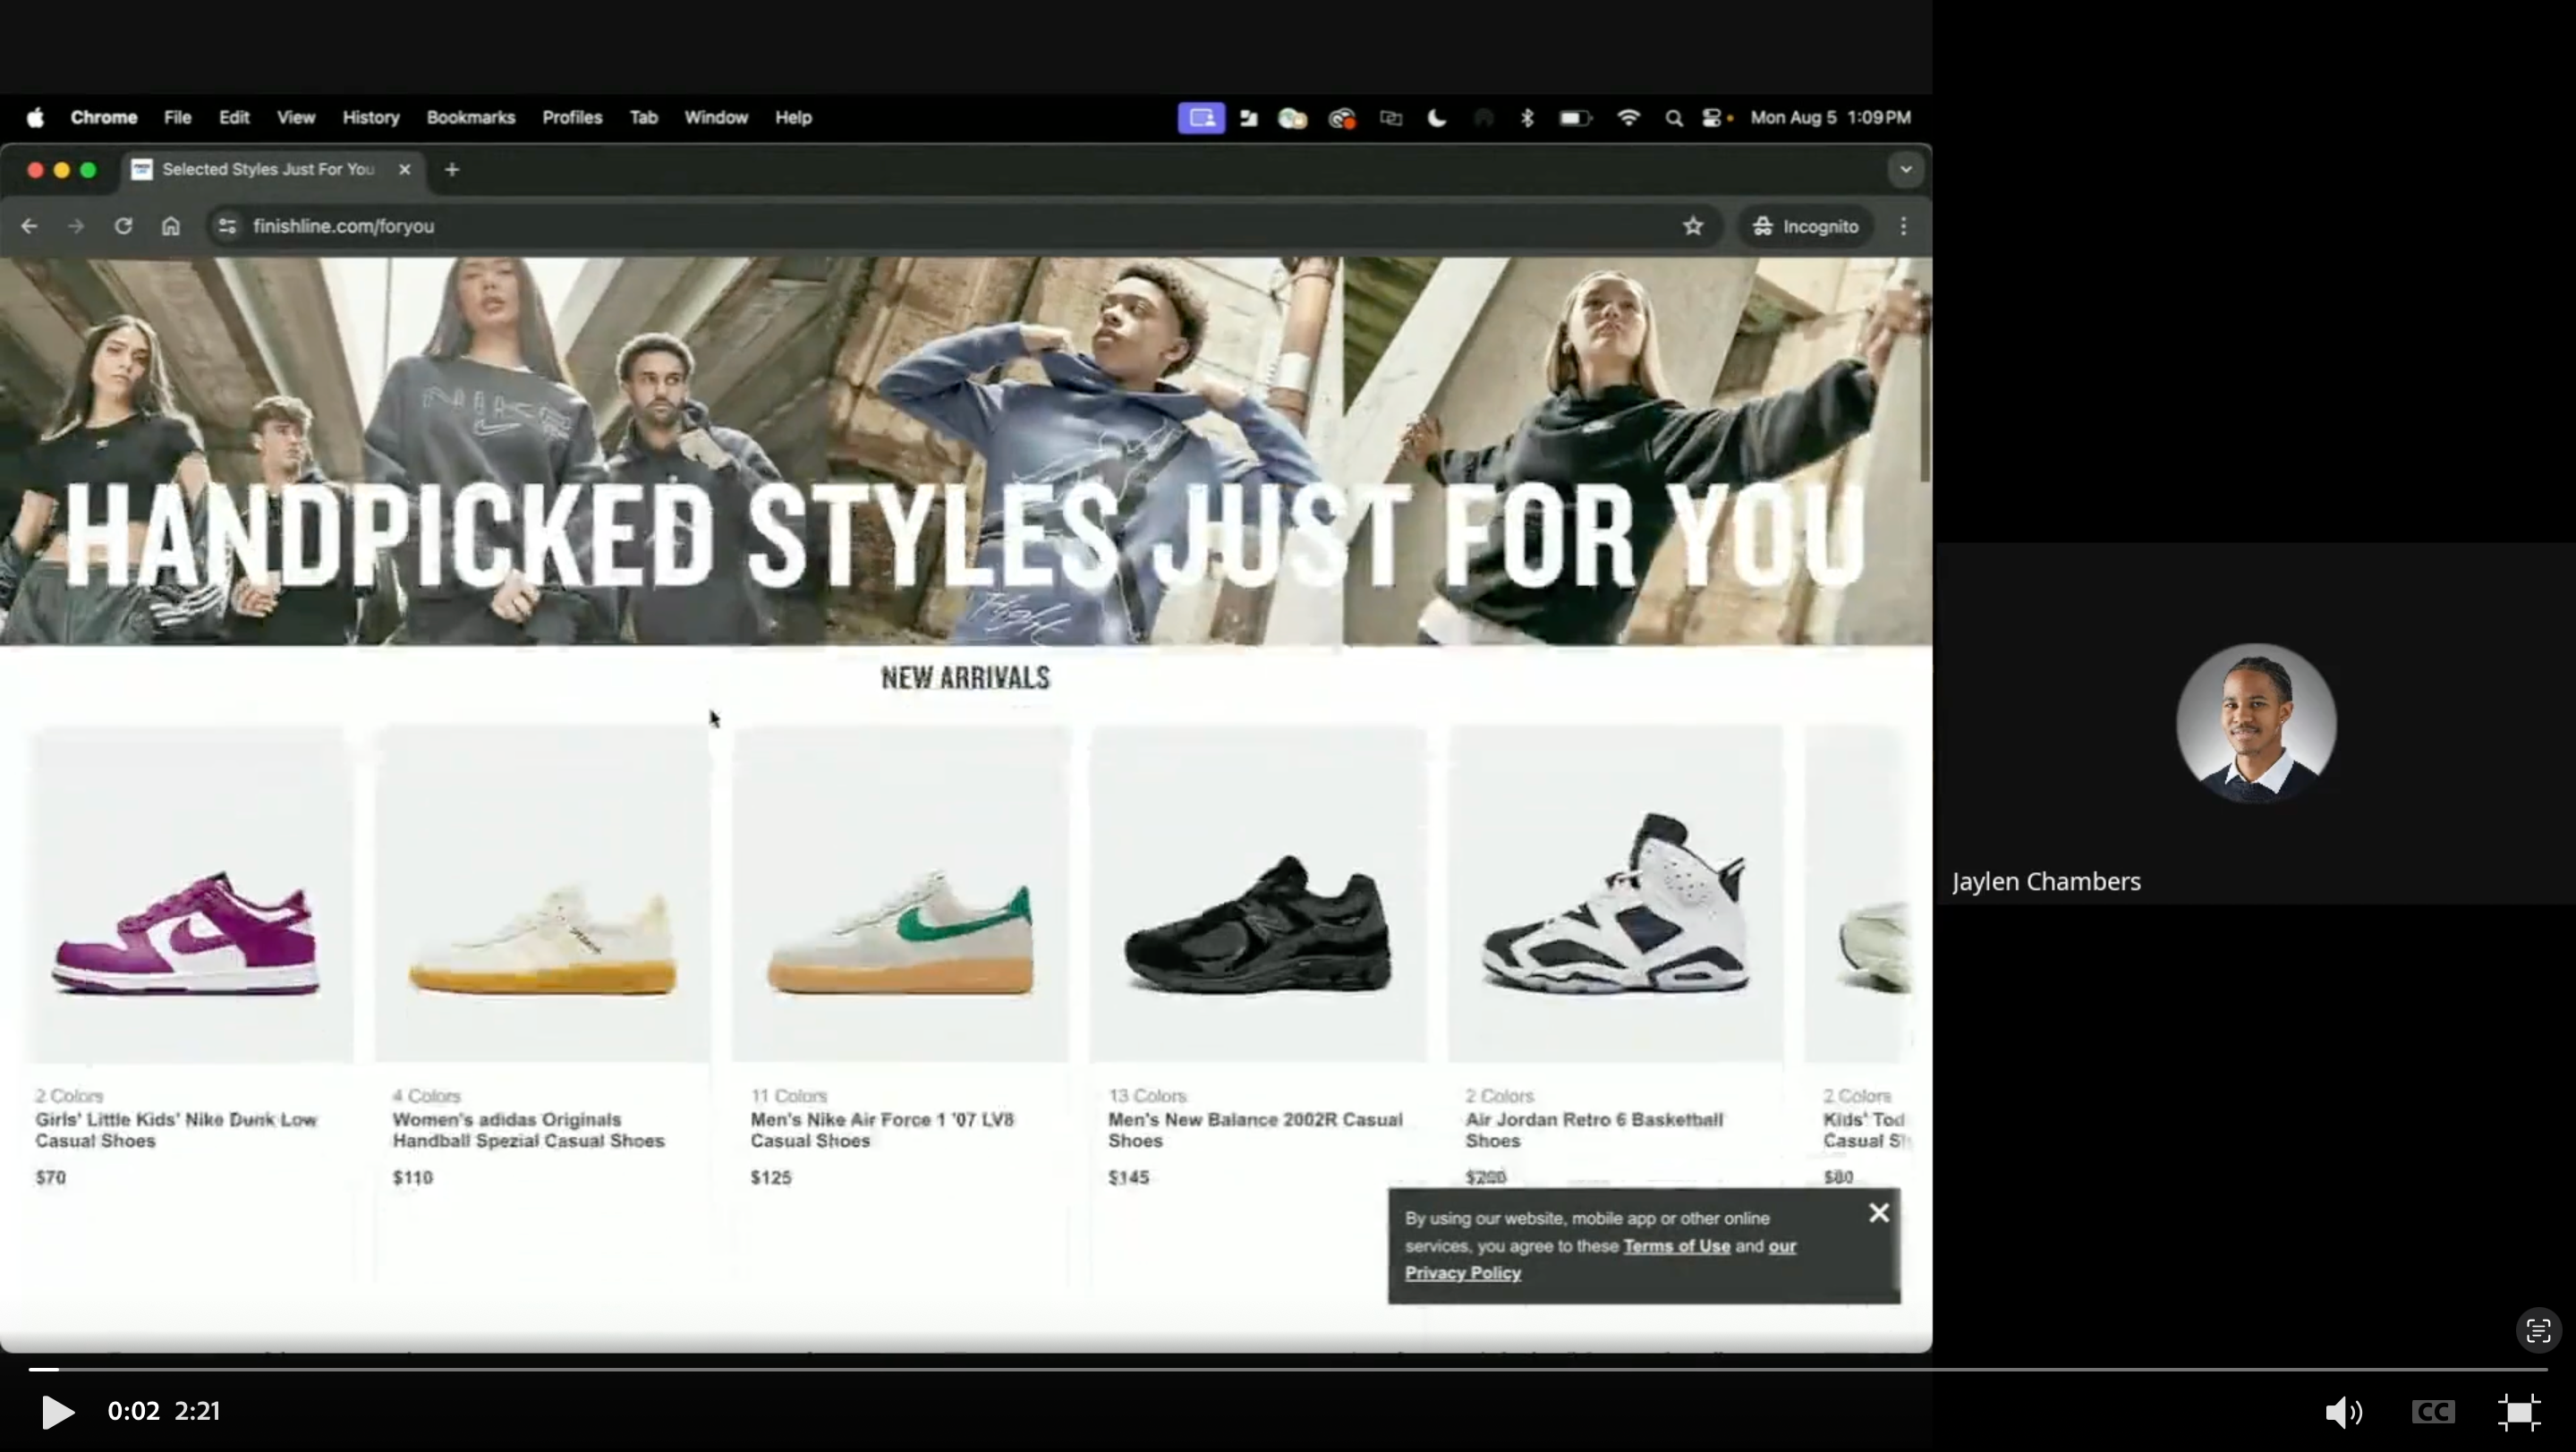
Task: Open Chrome three-dot menu
Action: coord(1903,226)
